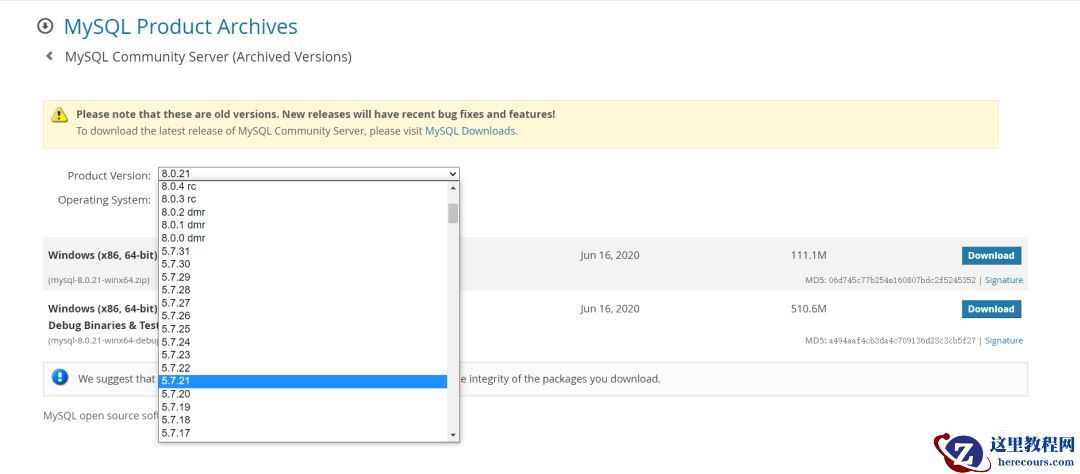Click the 510.6M file size
Image resolution: width=1080 pixels, height=474 pixels.
pyautogui.click(x=809, y=309)
